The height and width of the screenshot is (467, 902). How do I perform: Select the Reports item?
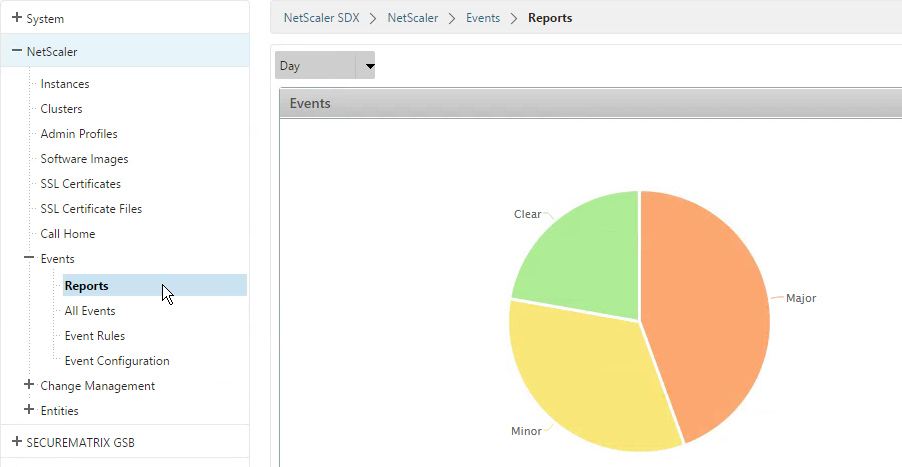(x=155, y=285)
